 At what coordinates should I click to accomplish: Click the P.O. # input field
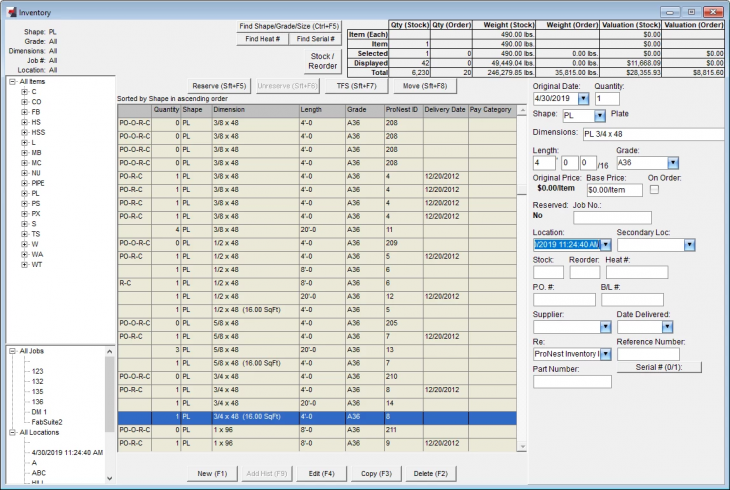(x=564, y=300)
